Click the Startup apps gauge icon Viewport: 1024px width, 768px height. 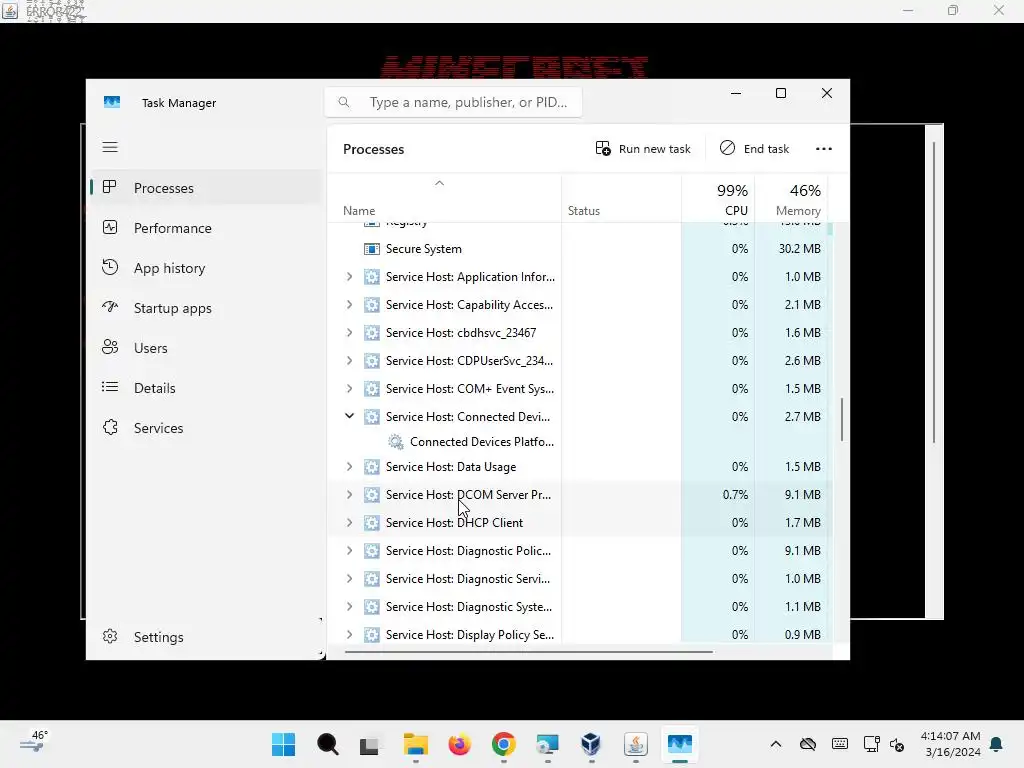click(x=110, y=307)
